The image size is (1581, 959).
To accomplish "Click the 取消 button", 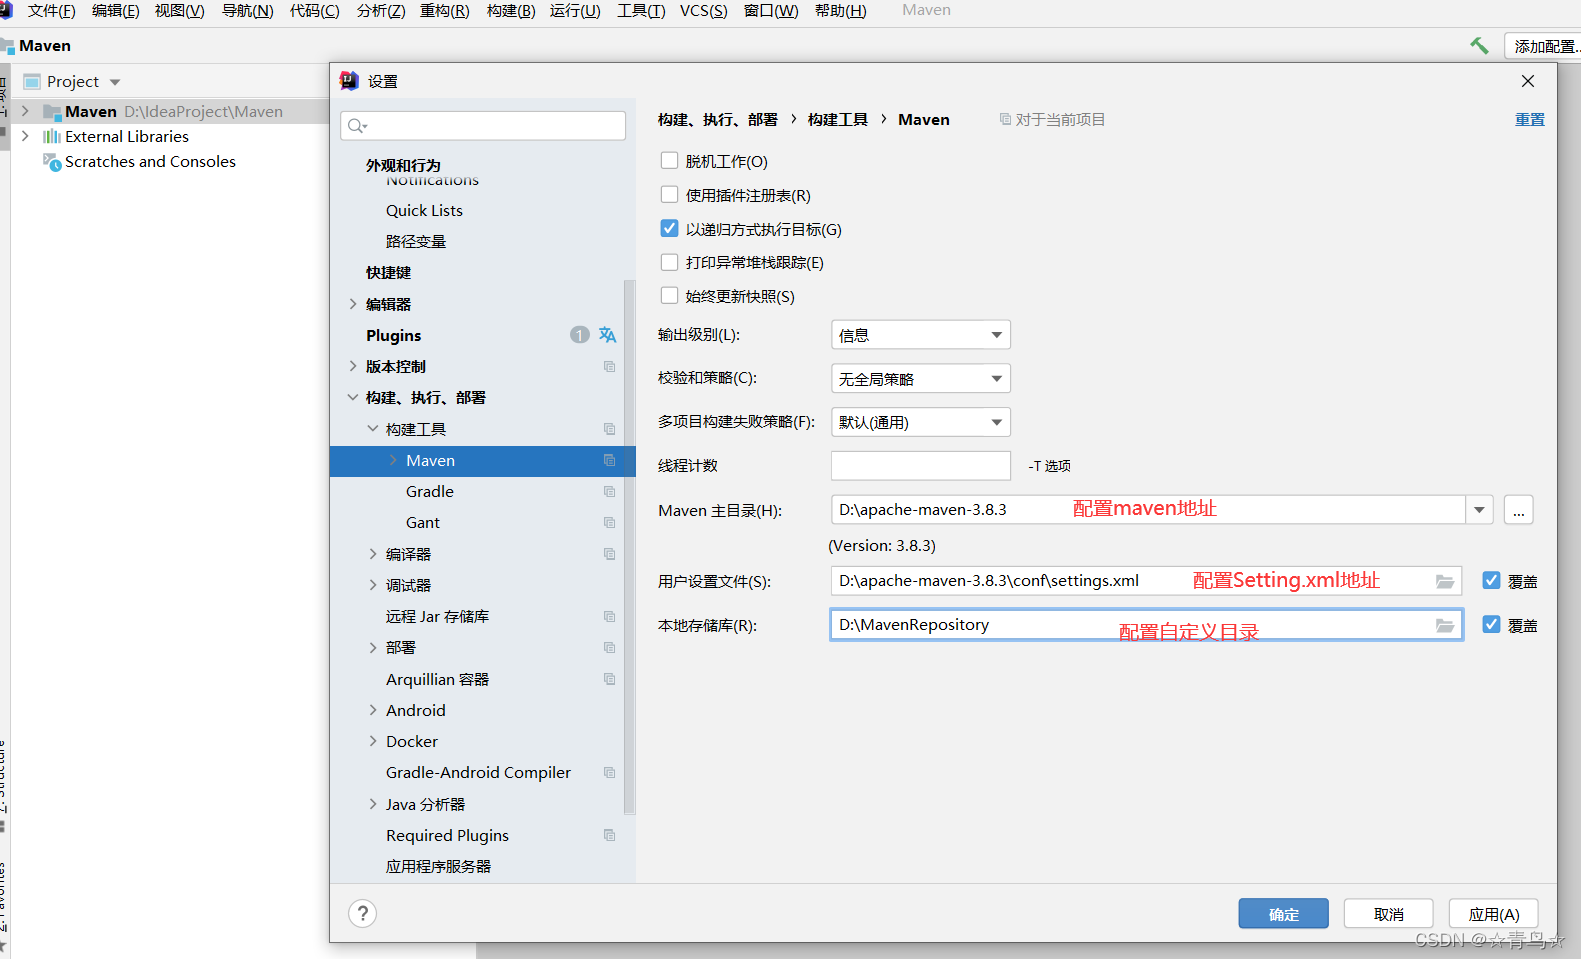I will [x=1389, y=914].
